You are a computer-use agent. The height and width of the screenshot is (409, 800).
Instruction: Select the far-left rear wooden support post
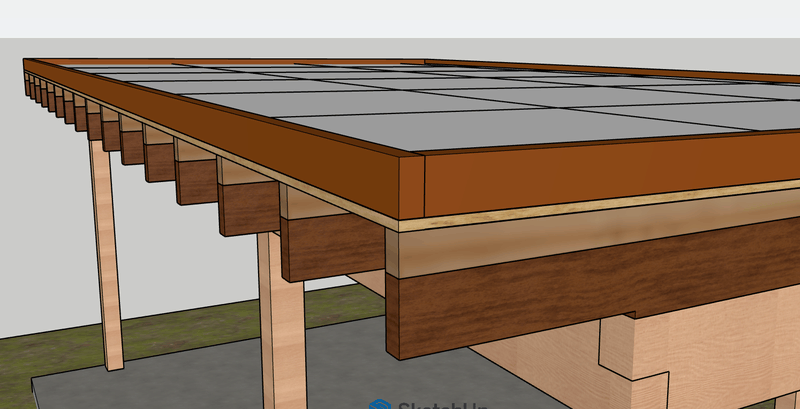point(106,255)
